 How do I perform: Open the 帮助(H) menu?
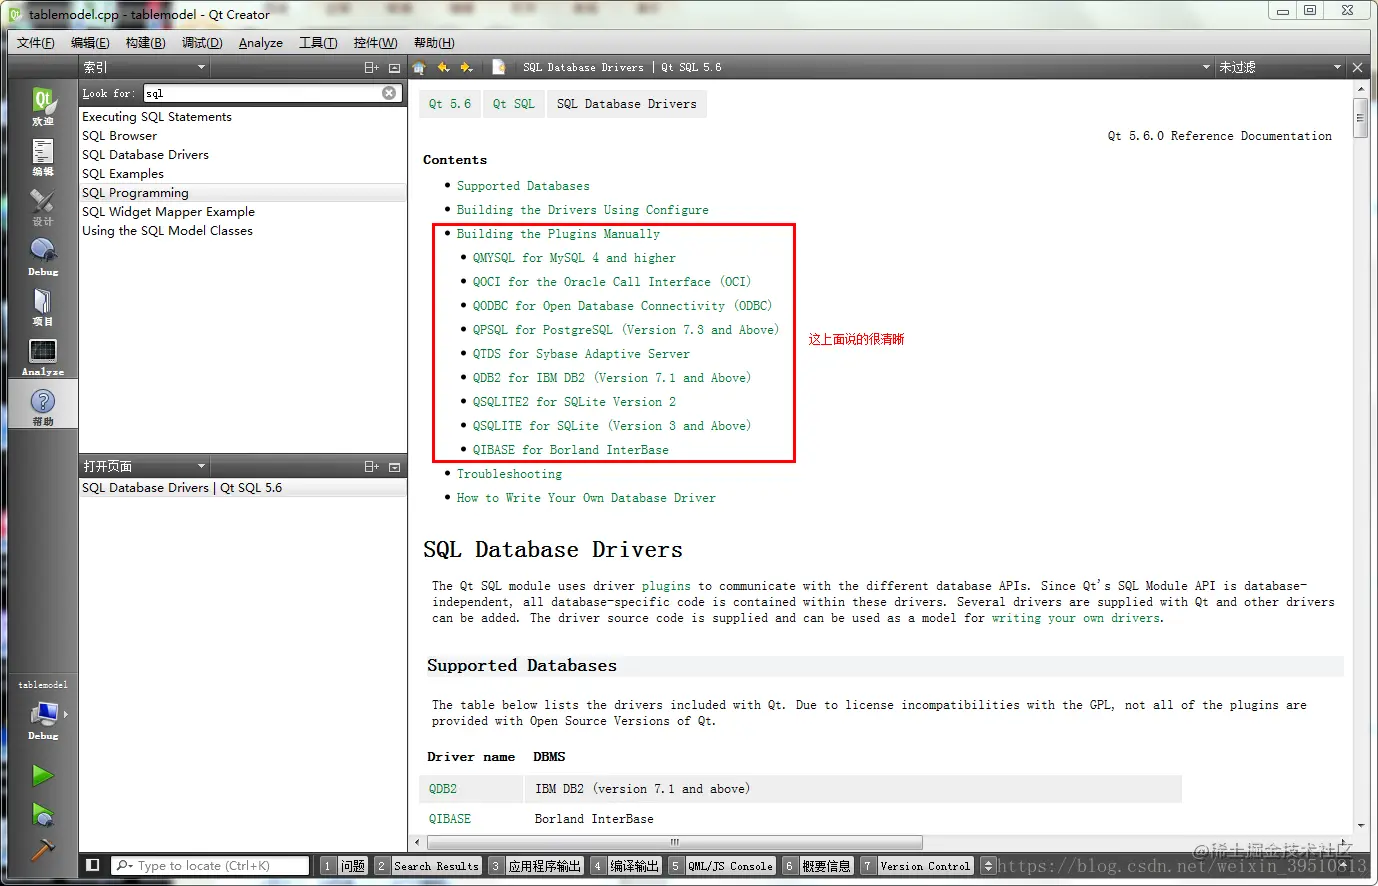pyautogui.click(x=434, y=42)
